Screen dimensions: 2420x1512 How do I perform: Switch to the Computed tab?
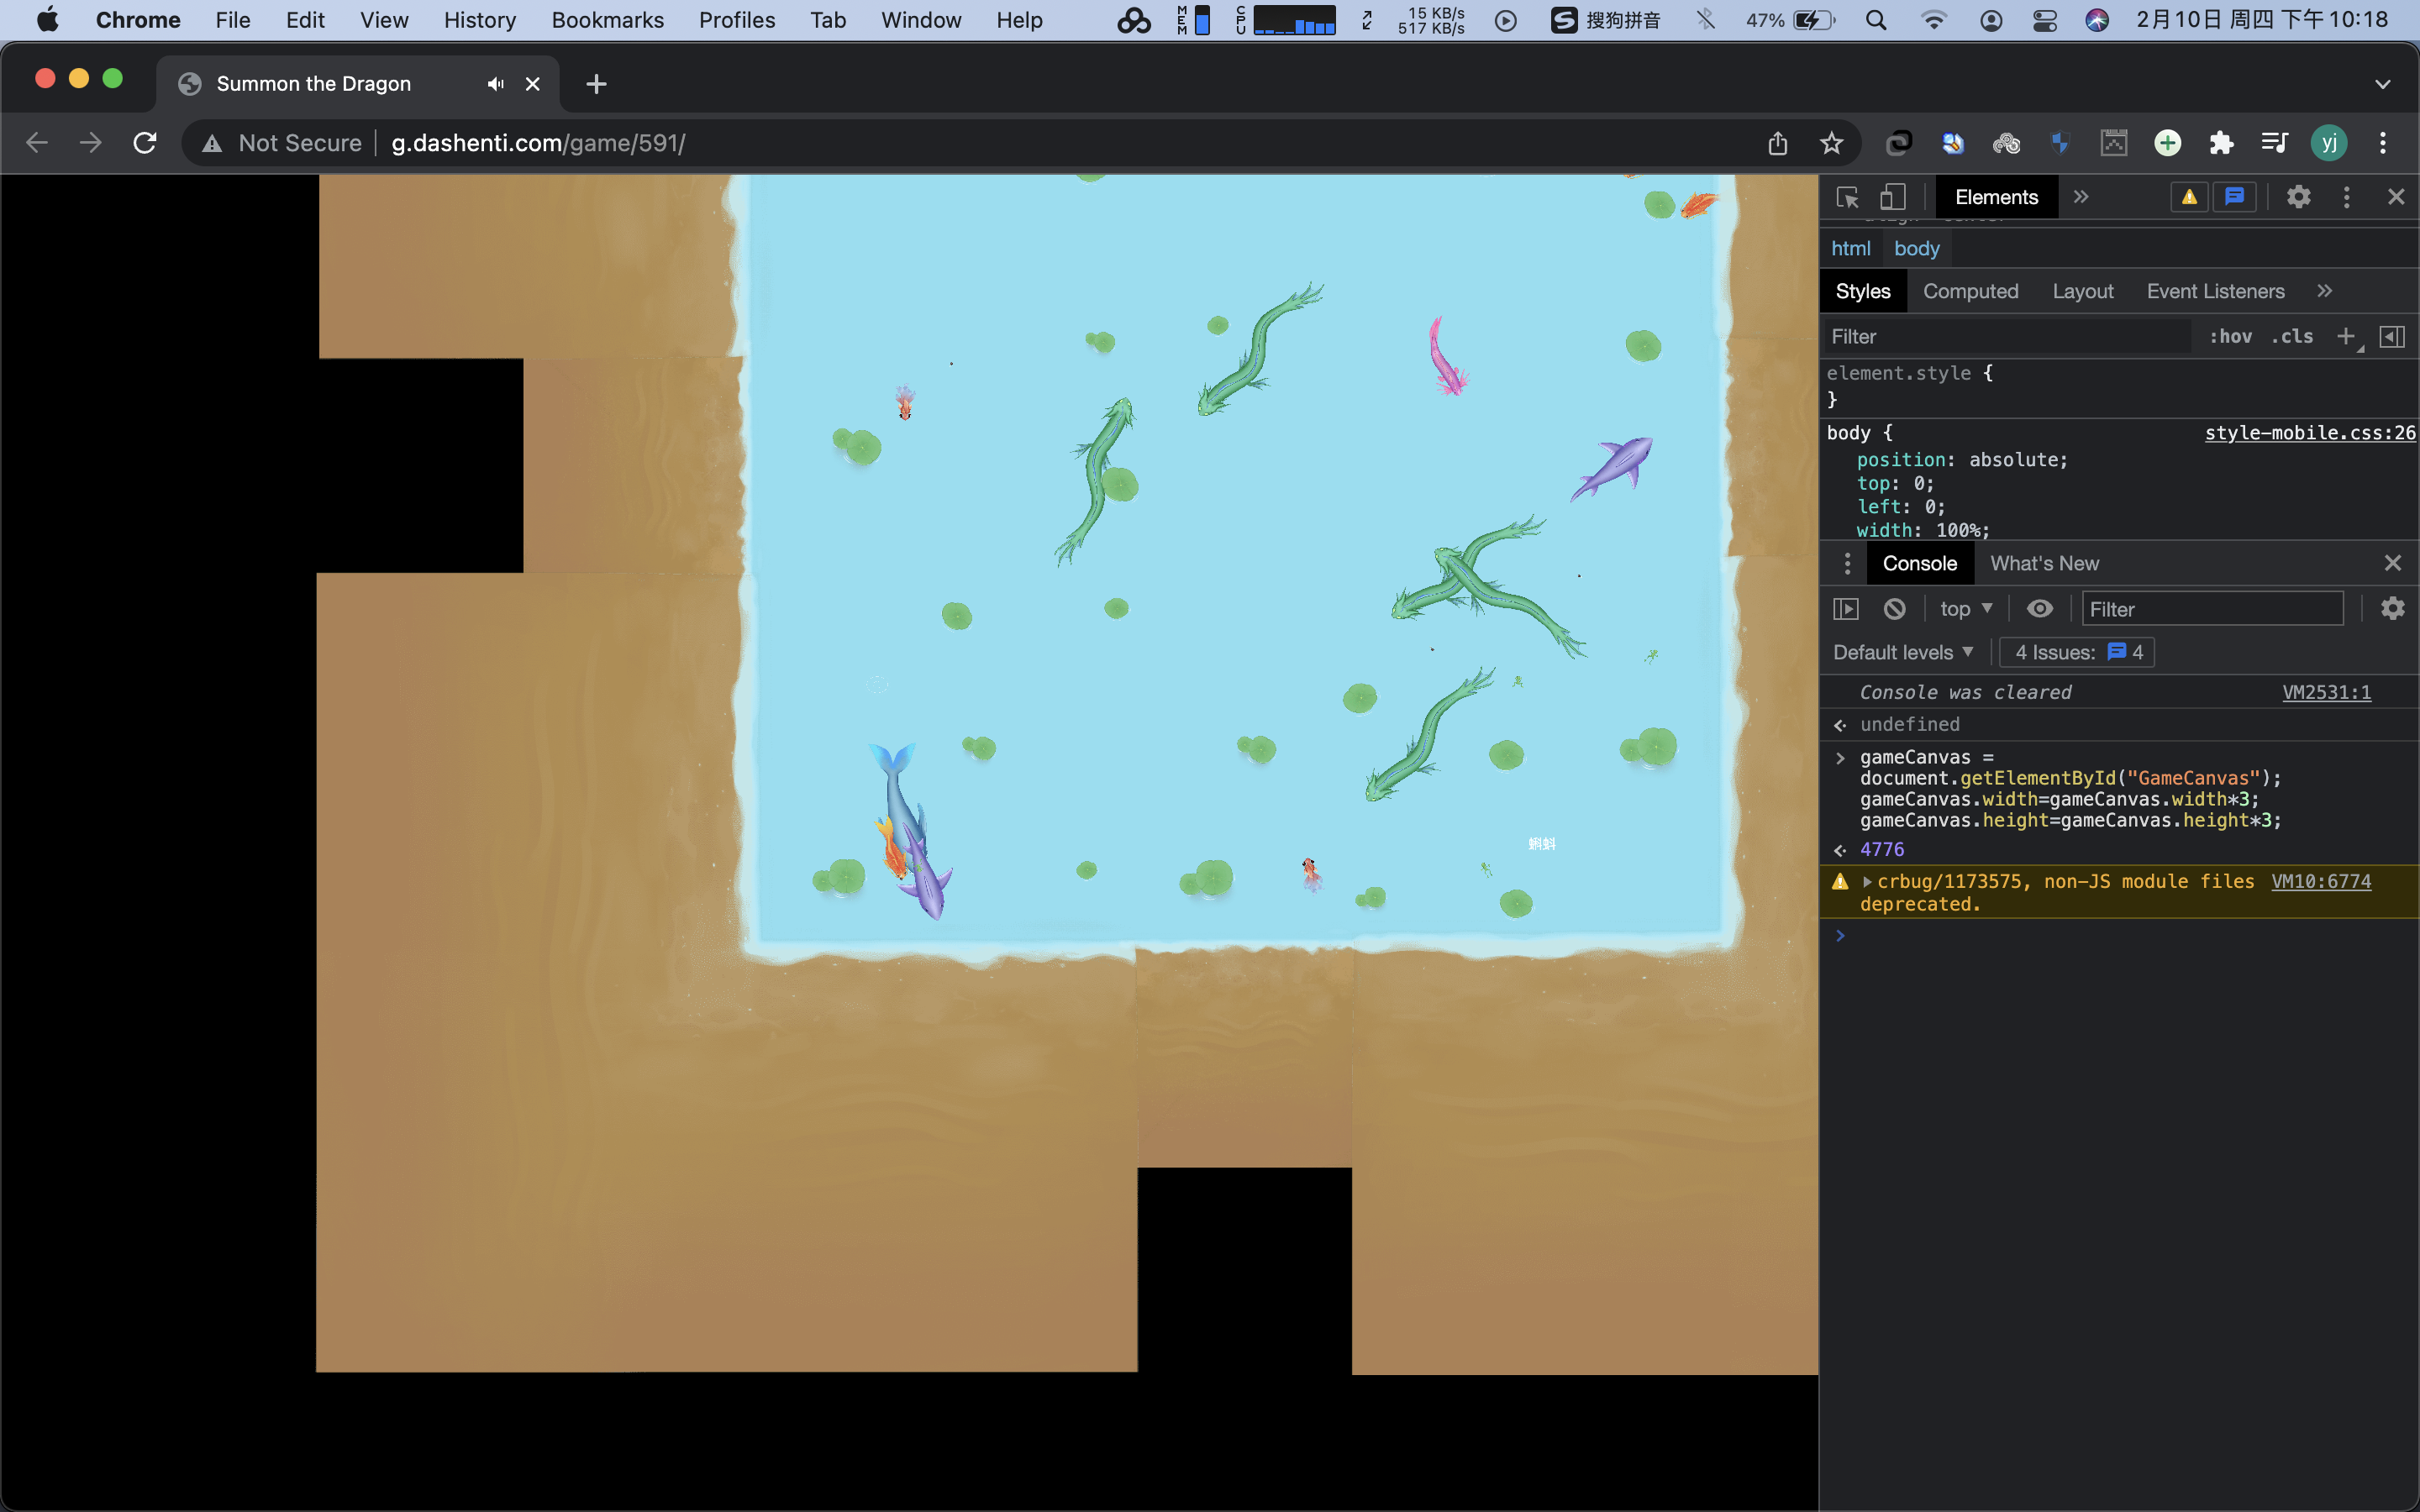[x=1970, y=291]
